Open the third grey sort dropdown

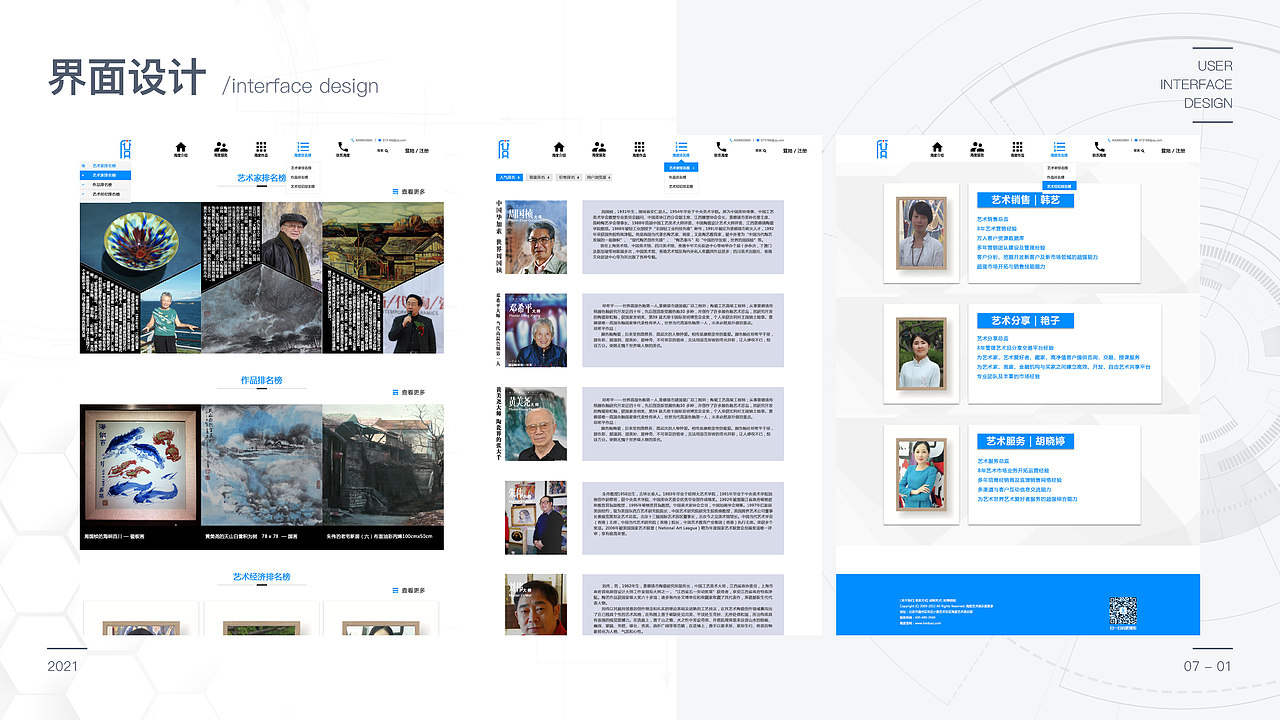[x=568, y=177]
